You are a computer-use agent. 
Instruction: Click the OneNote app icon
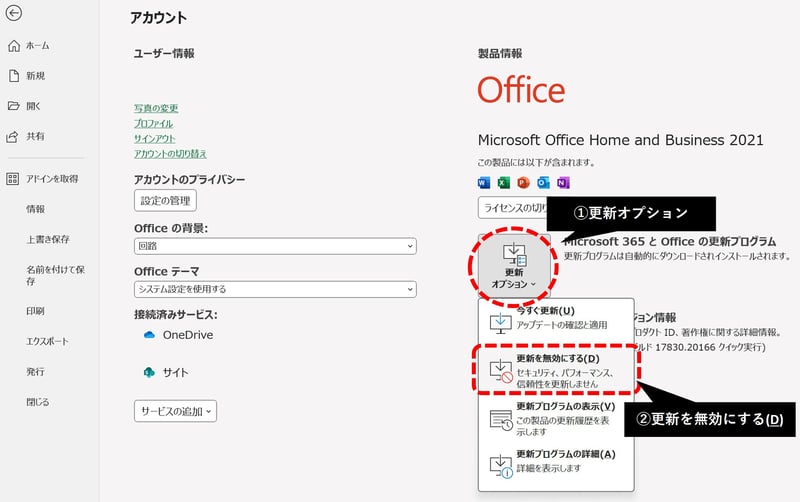coord(563,183)
